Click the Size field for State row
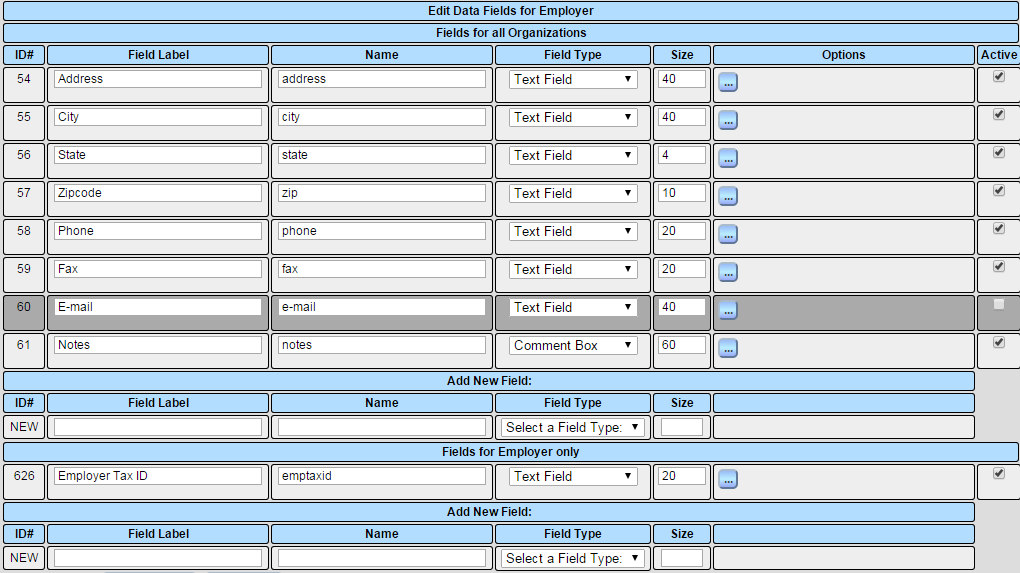The image size is (1020, 573). point(682,155)
